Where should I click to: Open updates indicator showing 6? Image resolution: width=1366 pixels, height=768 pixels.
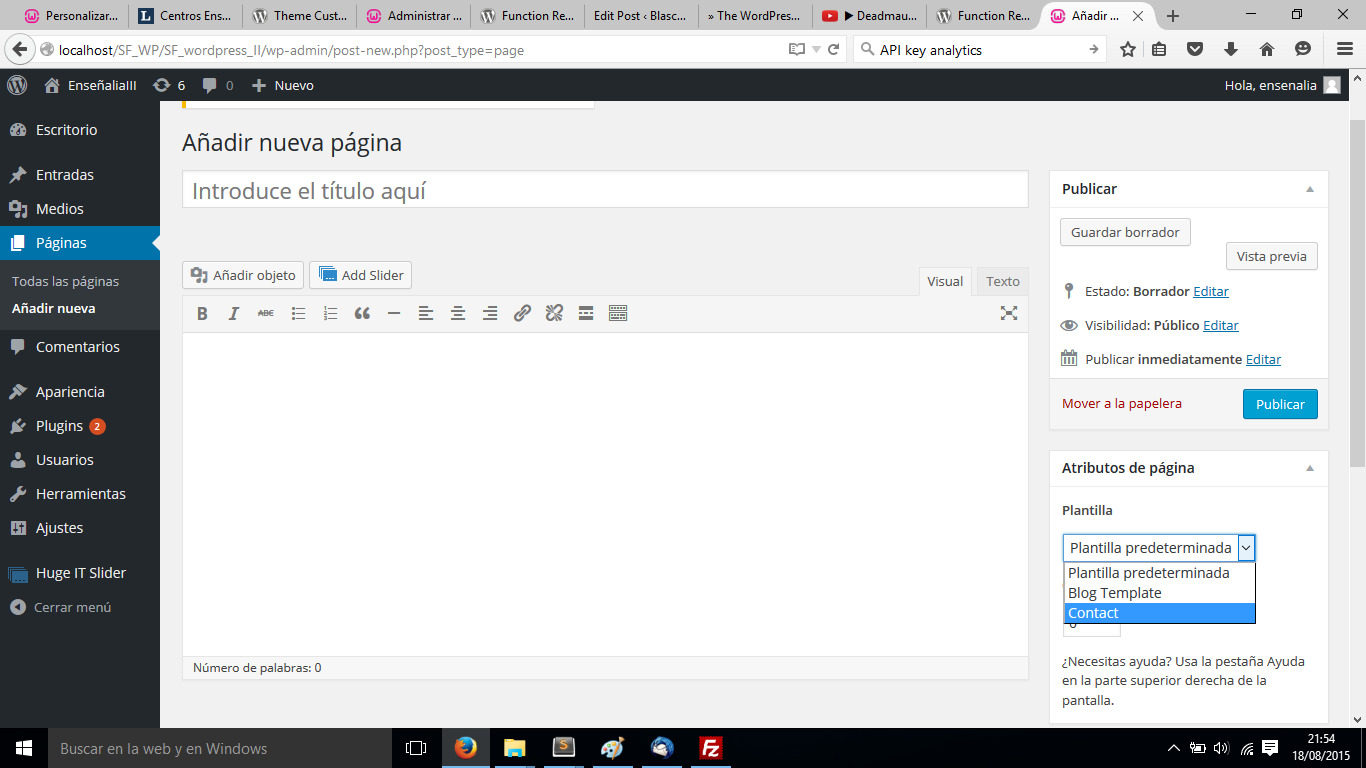pos(169,86)
